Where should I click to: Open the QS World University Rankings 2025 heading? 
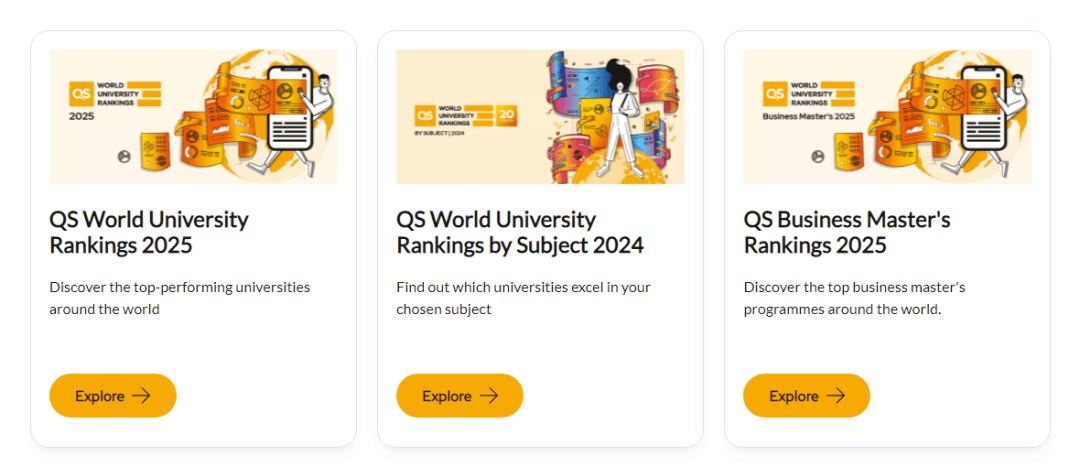coord(149,232)
